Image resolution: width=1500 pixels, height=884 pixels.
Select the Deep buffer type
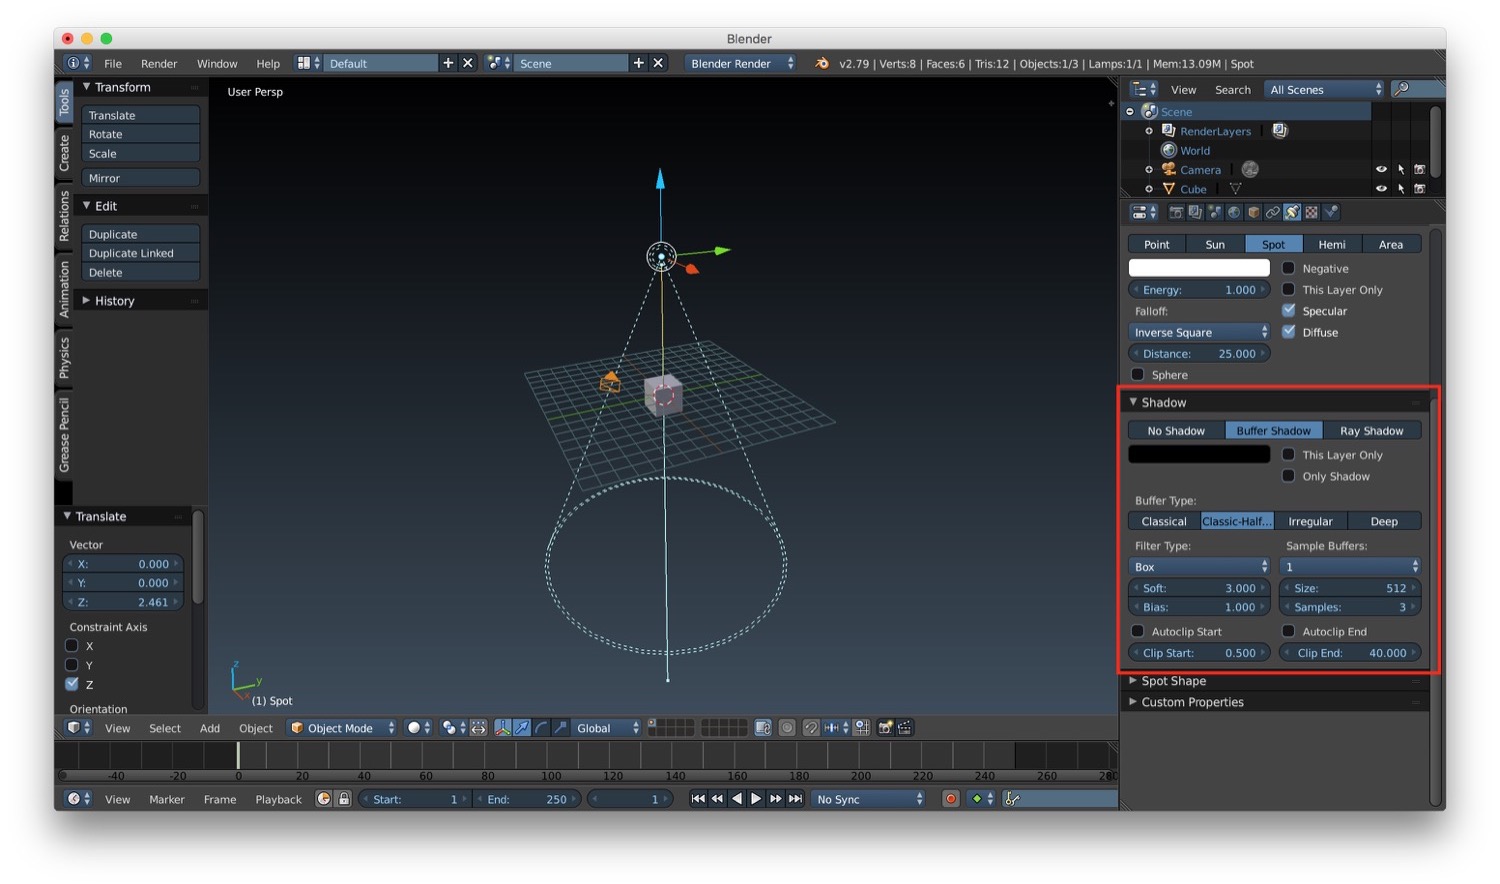(1384, 521)
